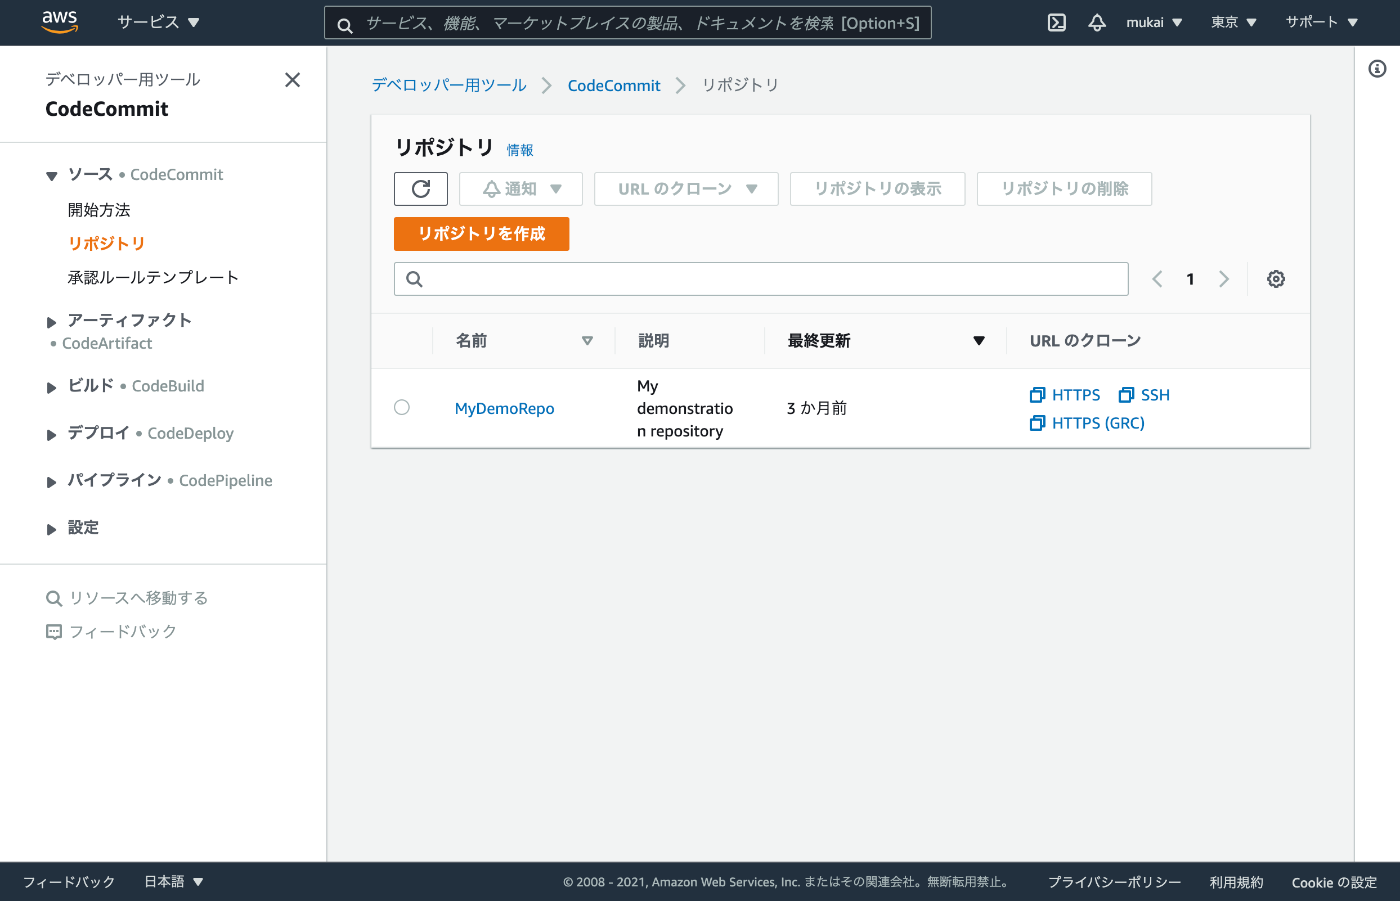Open リソースへ移動する search in sidebar
The height and width of the screenshot is (901, 1400).
[127, 598]
